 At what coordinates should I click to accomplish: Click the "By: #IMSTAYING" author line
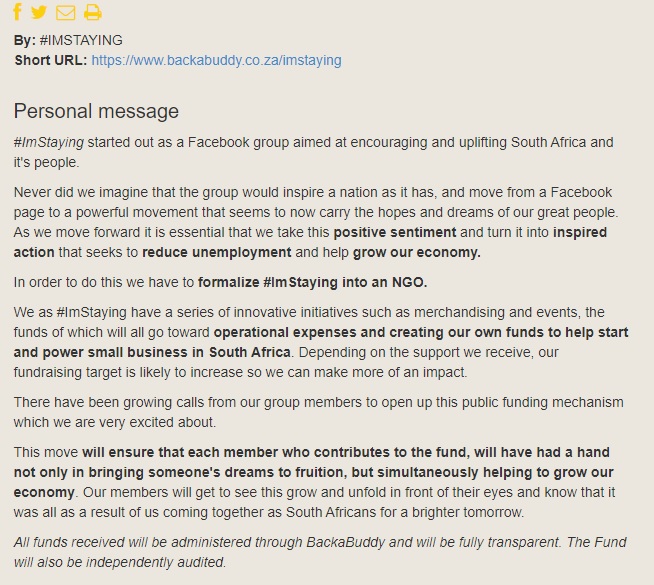click(x=68, y=40)
